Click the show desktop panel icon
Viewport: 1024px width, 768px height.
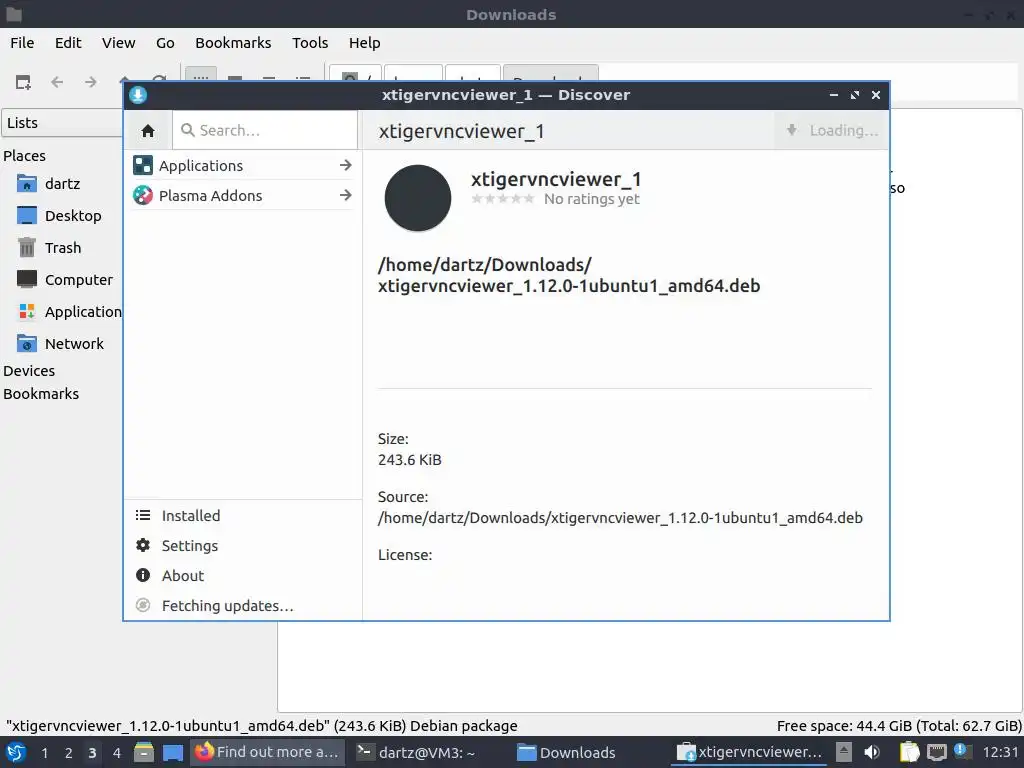tap(173, 752)
